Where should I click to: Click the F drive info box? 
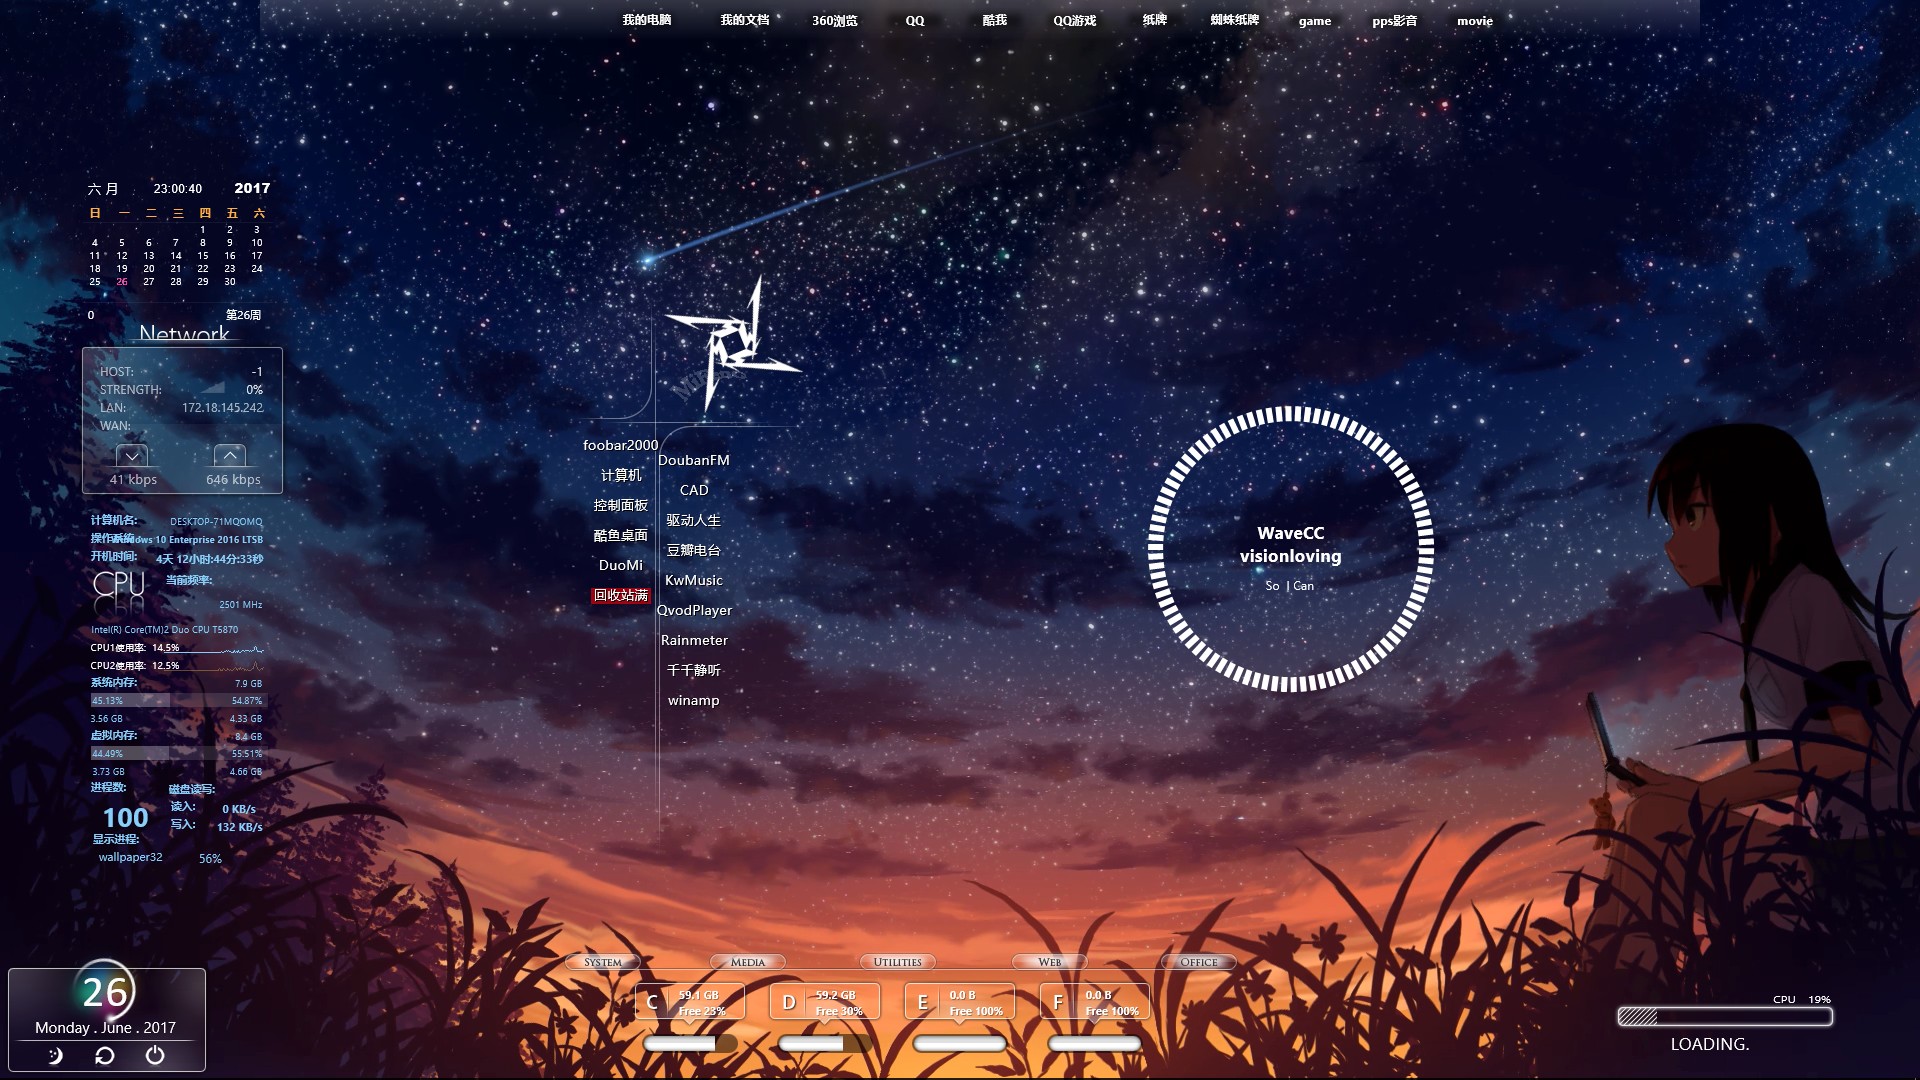[x=1095, y=1002]
